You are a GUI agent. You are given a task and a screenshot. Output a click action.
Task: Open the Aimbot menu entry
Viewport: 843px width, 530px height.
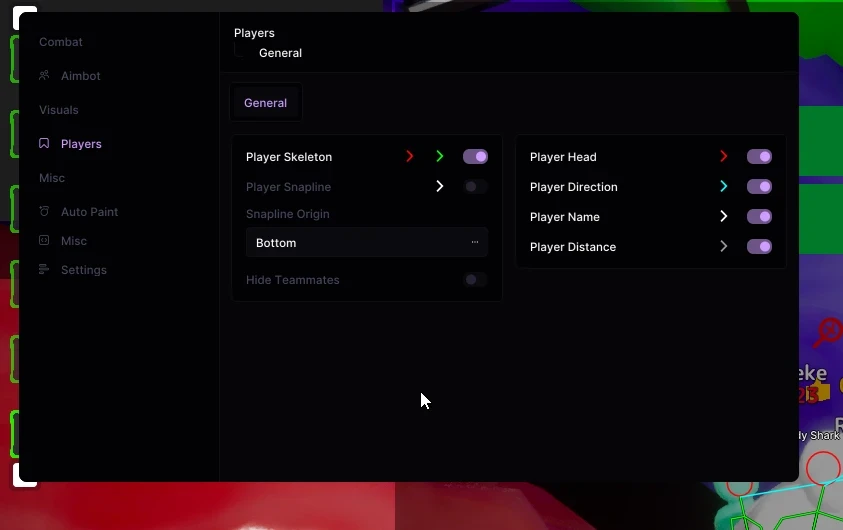81,76
